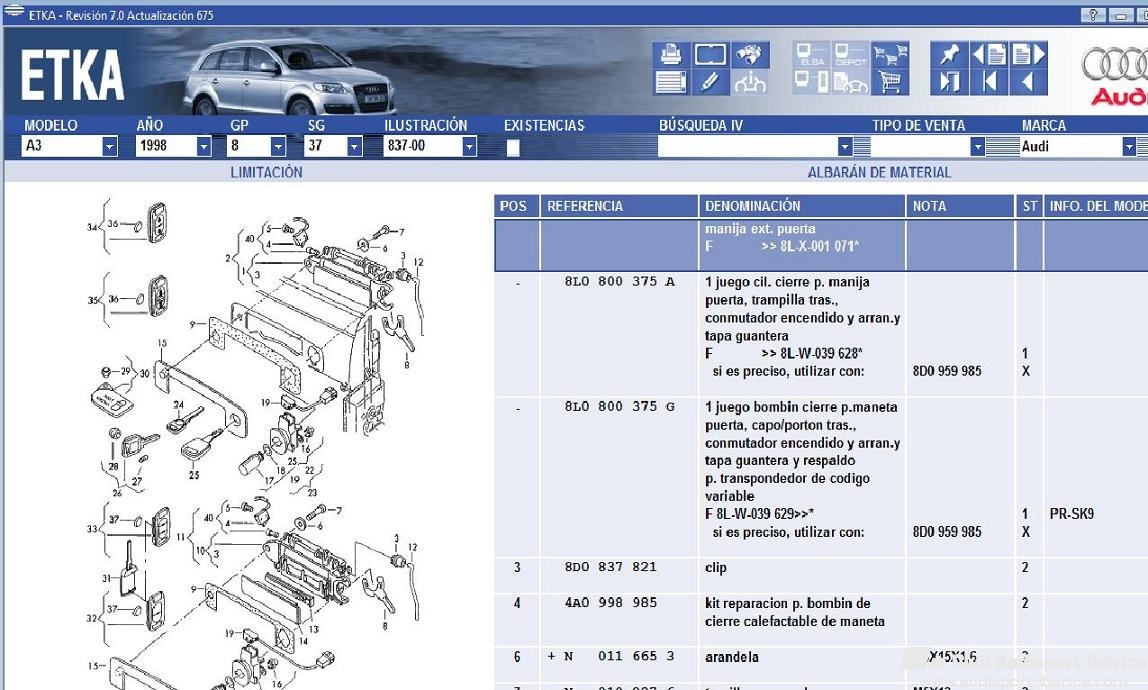Click the multiple shopping carts icon
Image resolution: width=1148 pixels, height=690 pixels.
[x=890, y=55]
